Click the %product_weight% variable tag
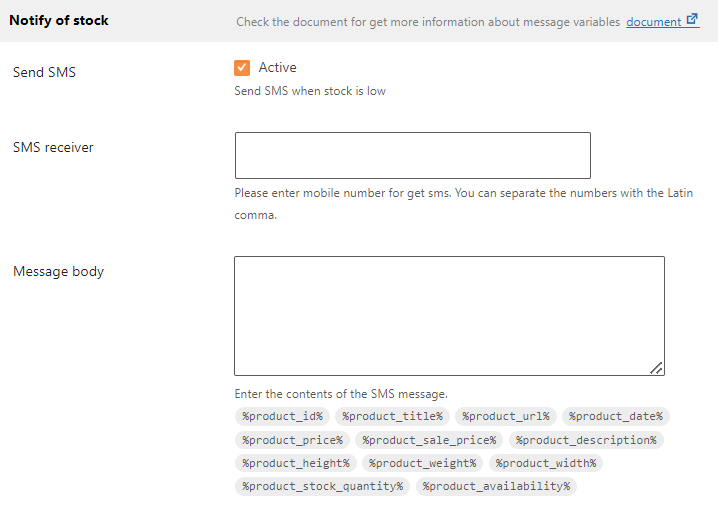This screenshot has height=507, width=718. (423, 463)
